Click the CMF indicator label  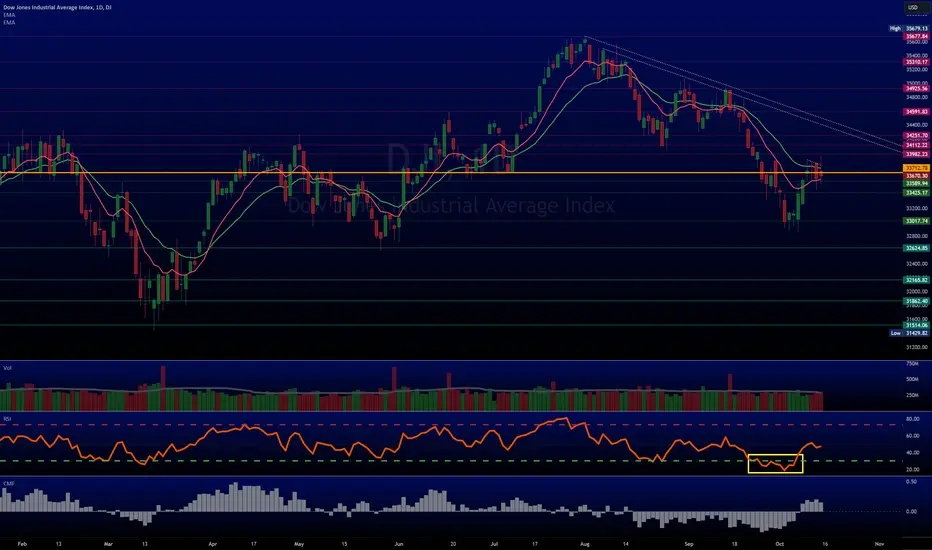tap(8, 483)
